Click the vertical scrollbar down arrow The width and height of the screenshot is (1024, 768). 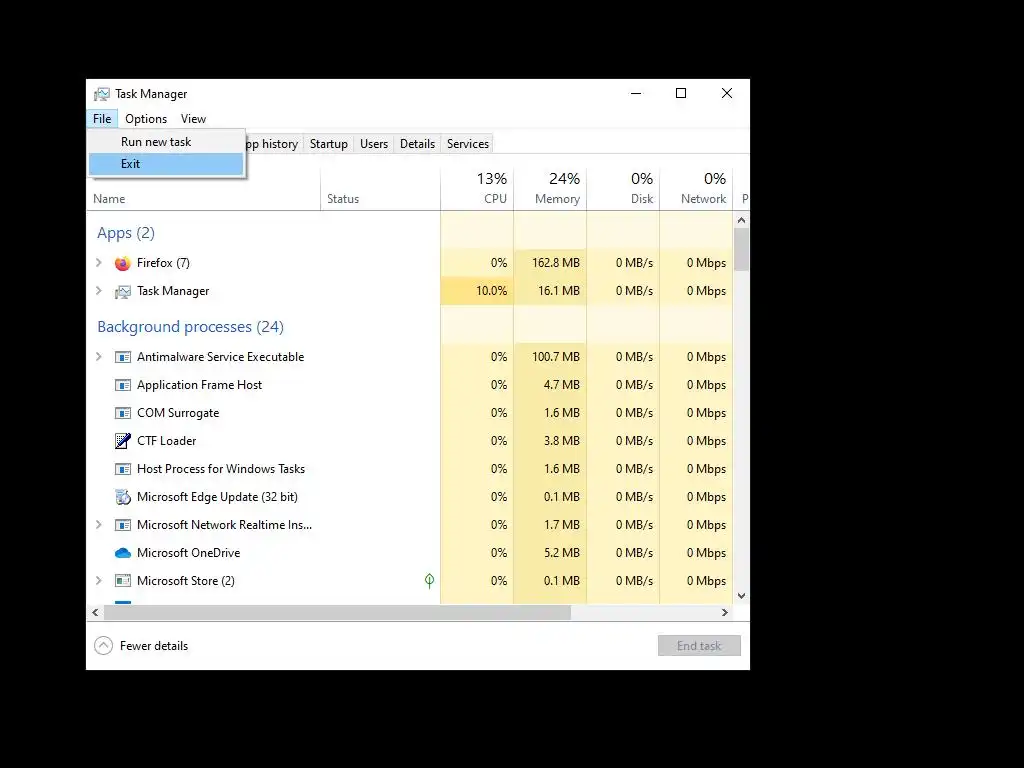[x=741, y=596]
